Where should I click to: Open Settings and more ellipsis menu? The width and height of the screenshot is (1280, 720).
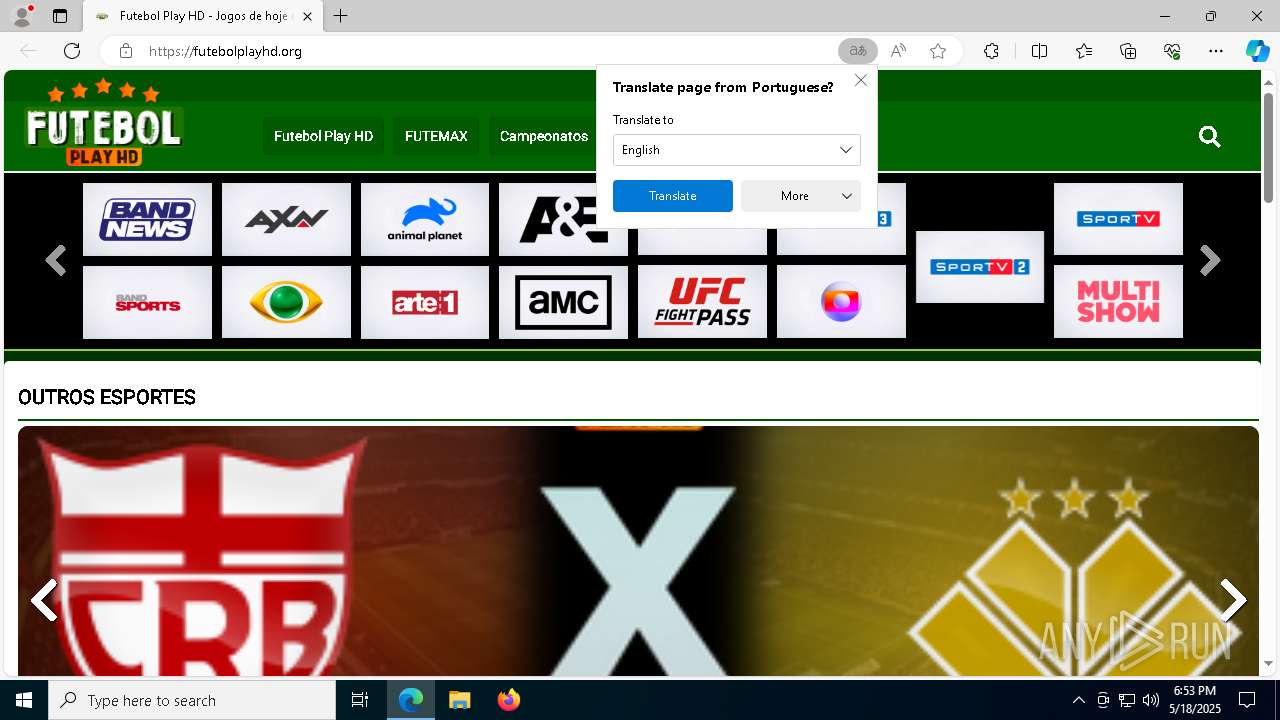point(1216,51)
